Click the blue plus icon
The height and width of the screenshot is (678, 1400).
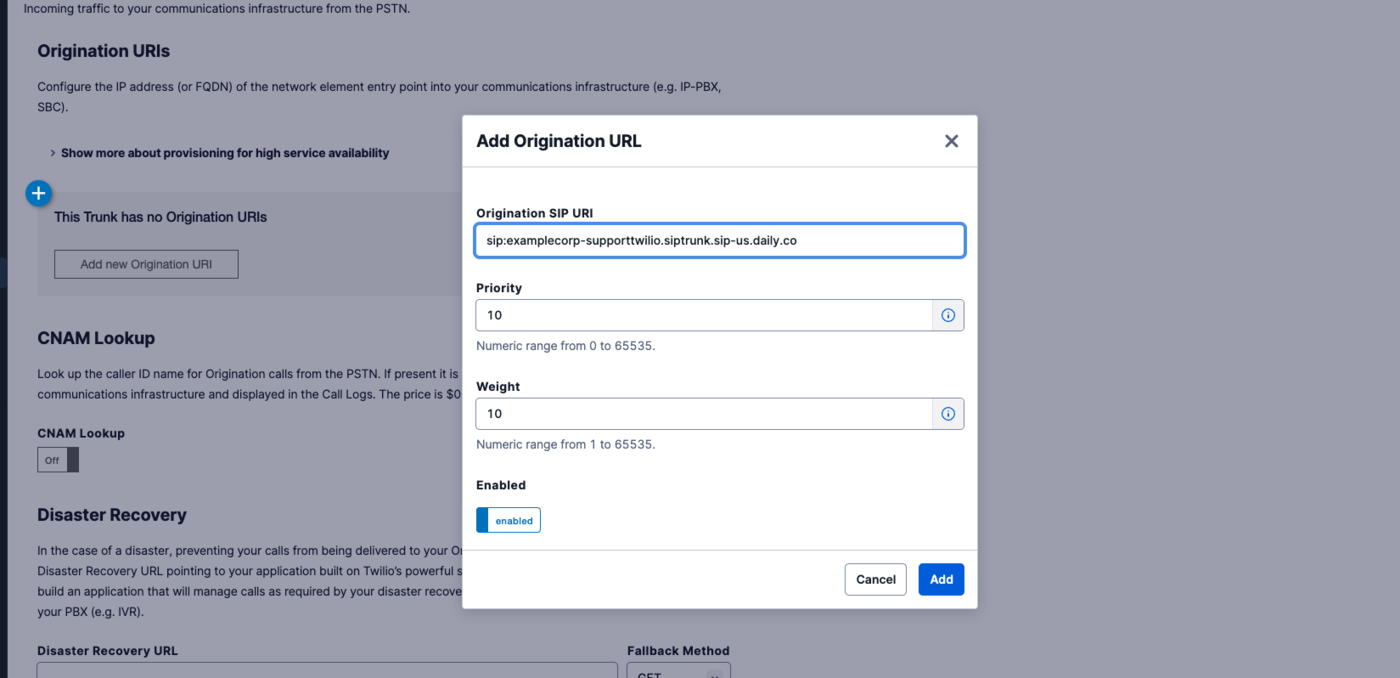[x=38, y=193]
